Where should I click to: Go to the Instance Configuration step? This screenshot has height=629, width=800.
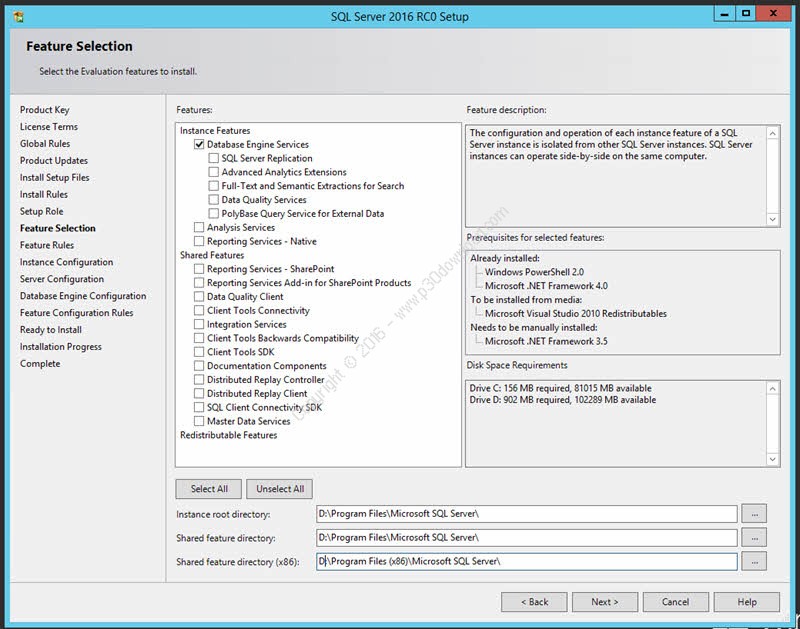66,262
